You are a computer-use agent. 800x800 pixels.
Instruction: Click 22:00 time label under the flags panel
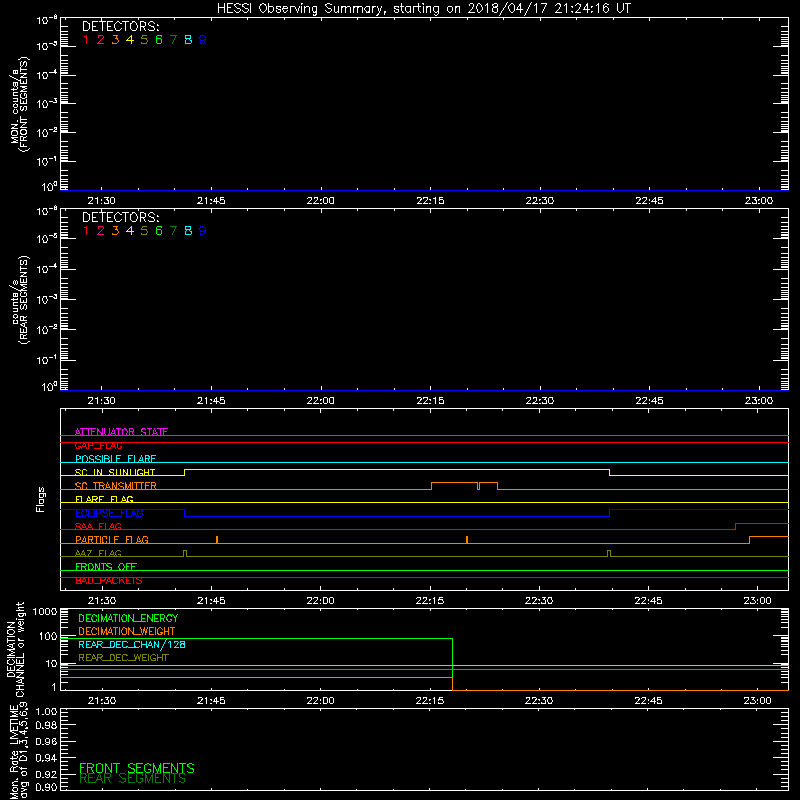coord(320,601)
